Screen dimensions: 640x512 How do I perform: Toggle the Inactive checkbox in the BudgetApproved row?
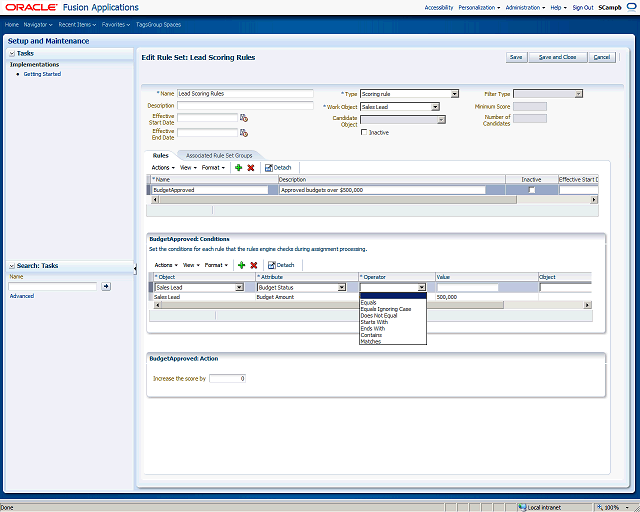531,190
